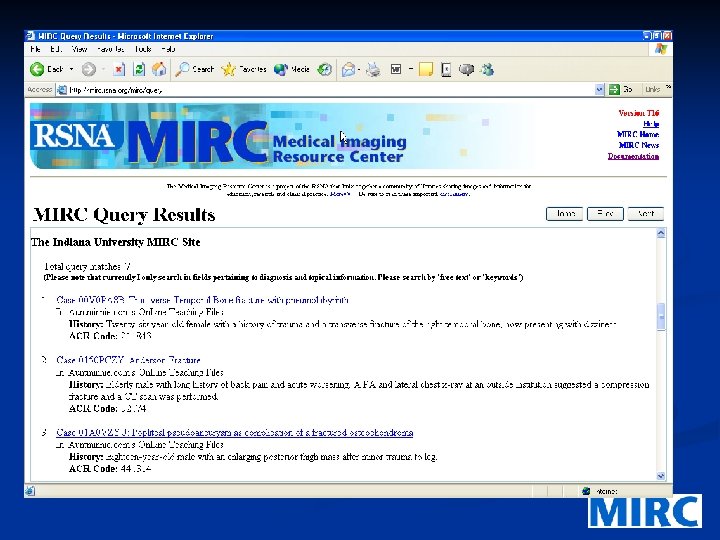Open the Favorites star toolbar button
The image size is (720, 540).
tap(243, 69)
